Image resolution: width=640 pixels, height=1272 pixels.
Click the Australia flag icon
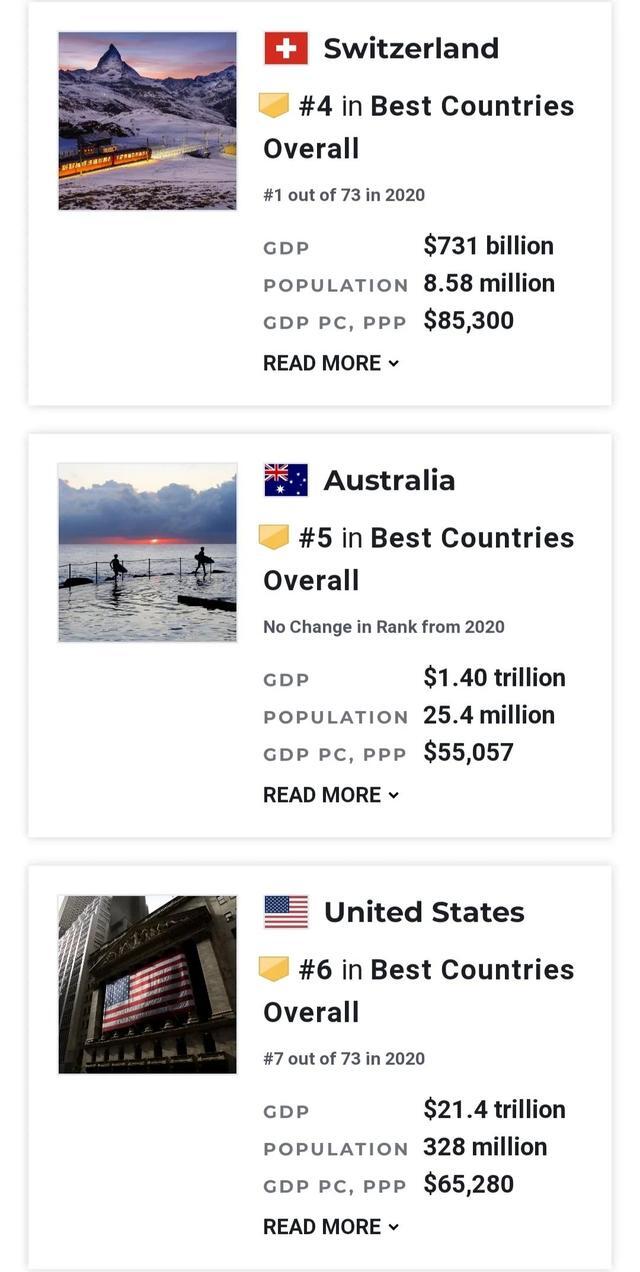click(286, 480)
